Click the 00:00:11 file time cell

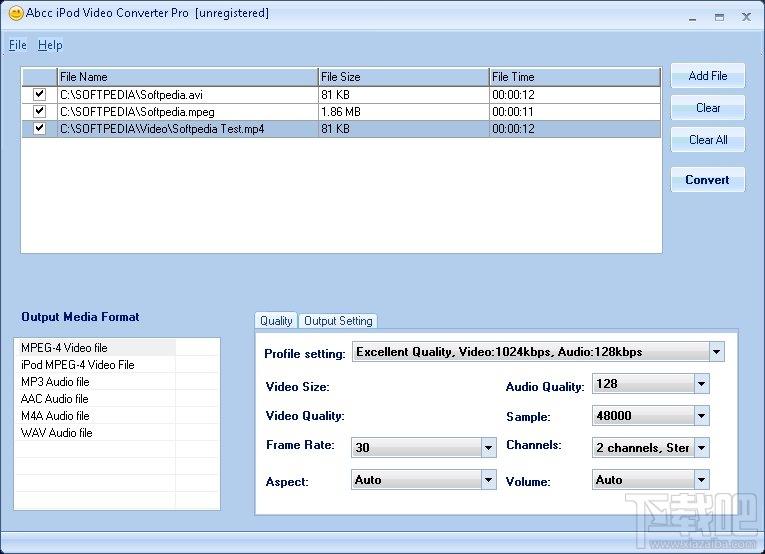pos(575,112)
